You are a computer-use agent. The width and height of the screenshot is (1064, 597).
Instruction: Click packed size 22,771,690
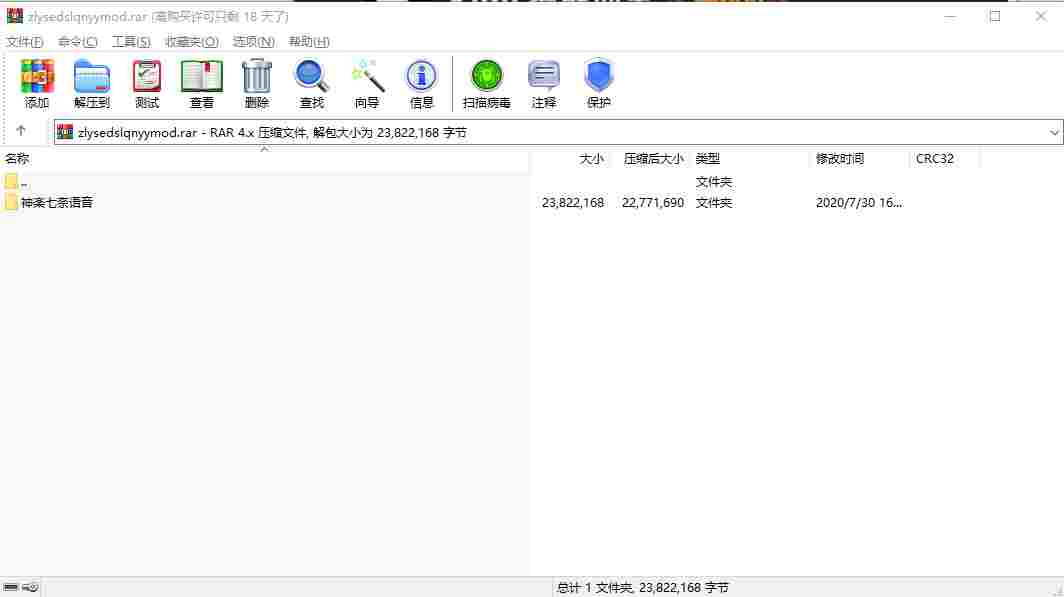pos(653,202)
